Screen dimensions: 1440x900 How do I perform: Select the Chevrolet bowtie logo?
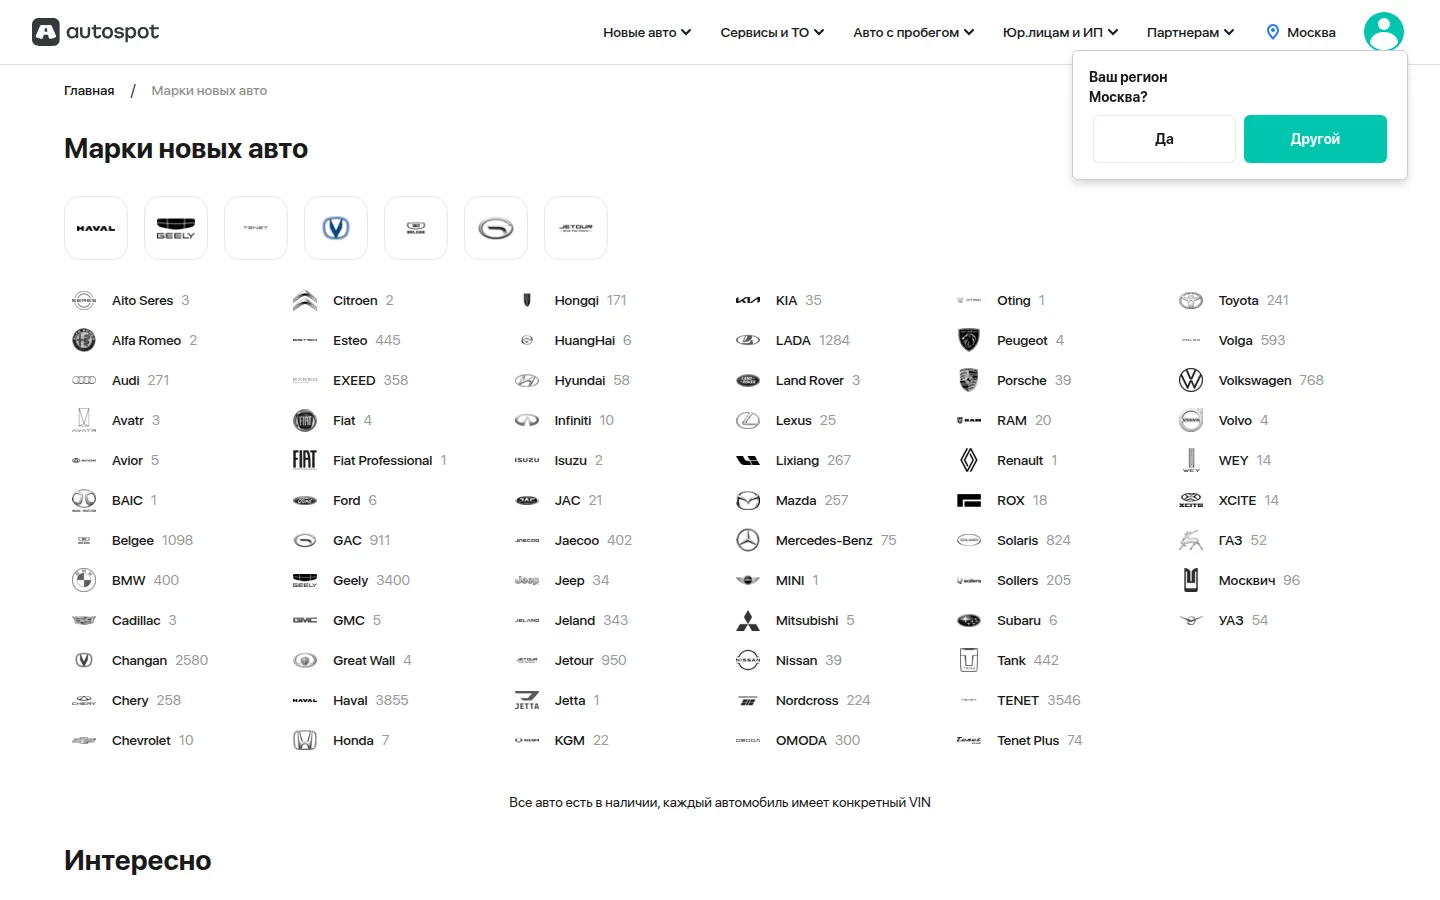84,740
